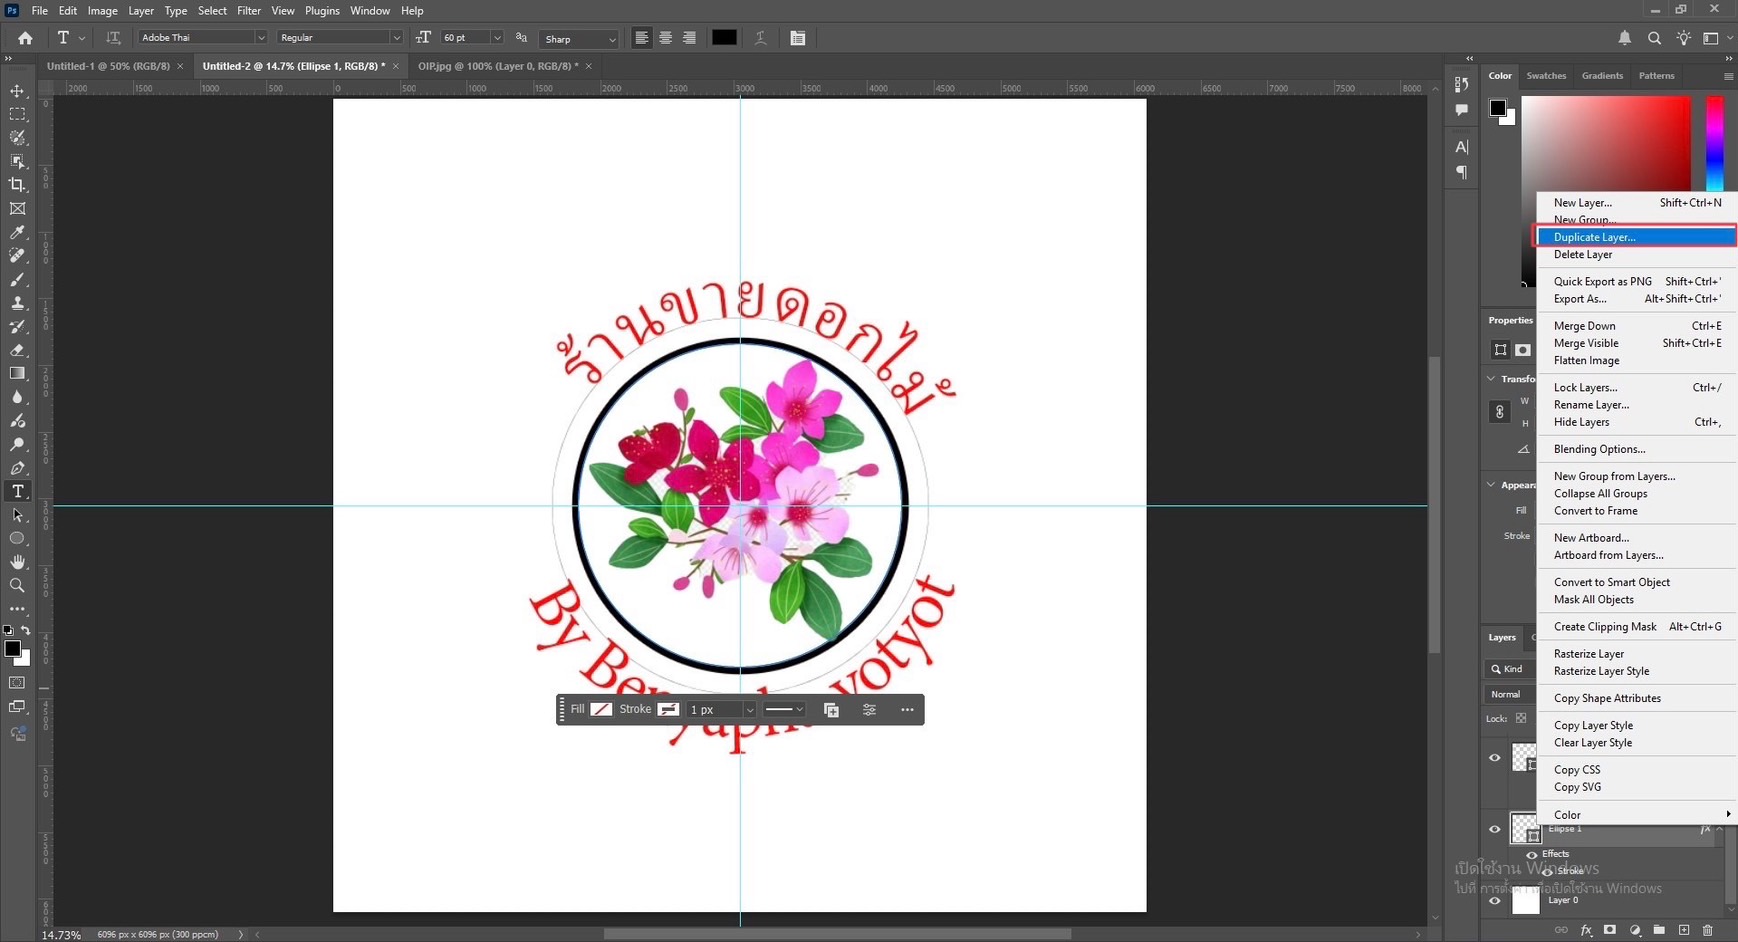Toggle Layer 0 visibility eye
Image resolution: width=1738 pixels, height=942 pixels.
(1495, 901)
